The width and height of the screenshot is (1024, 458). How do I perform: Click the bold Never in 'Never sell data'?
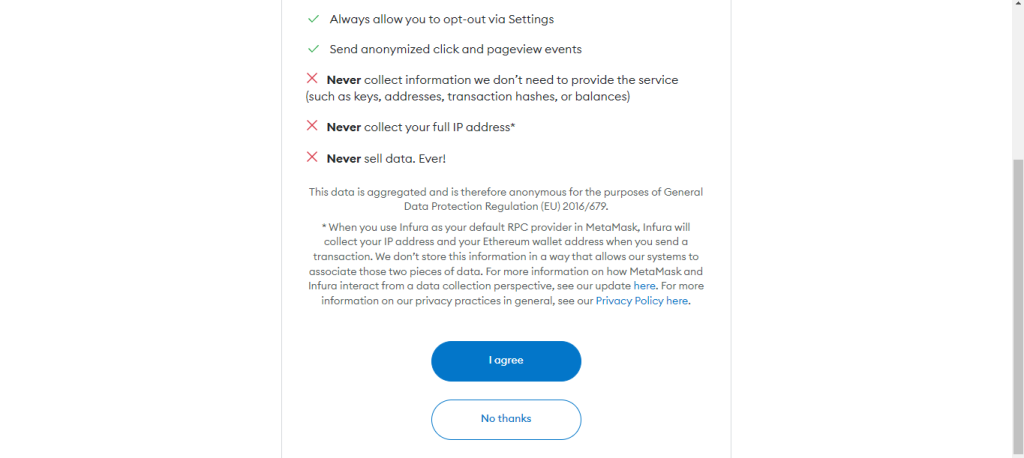344,159
